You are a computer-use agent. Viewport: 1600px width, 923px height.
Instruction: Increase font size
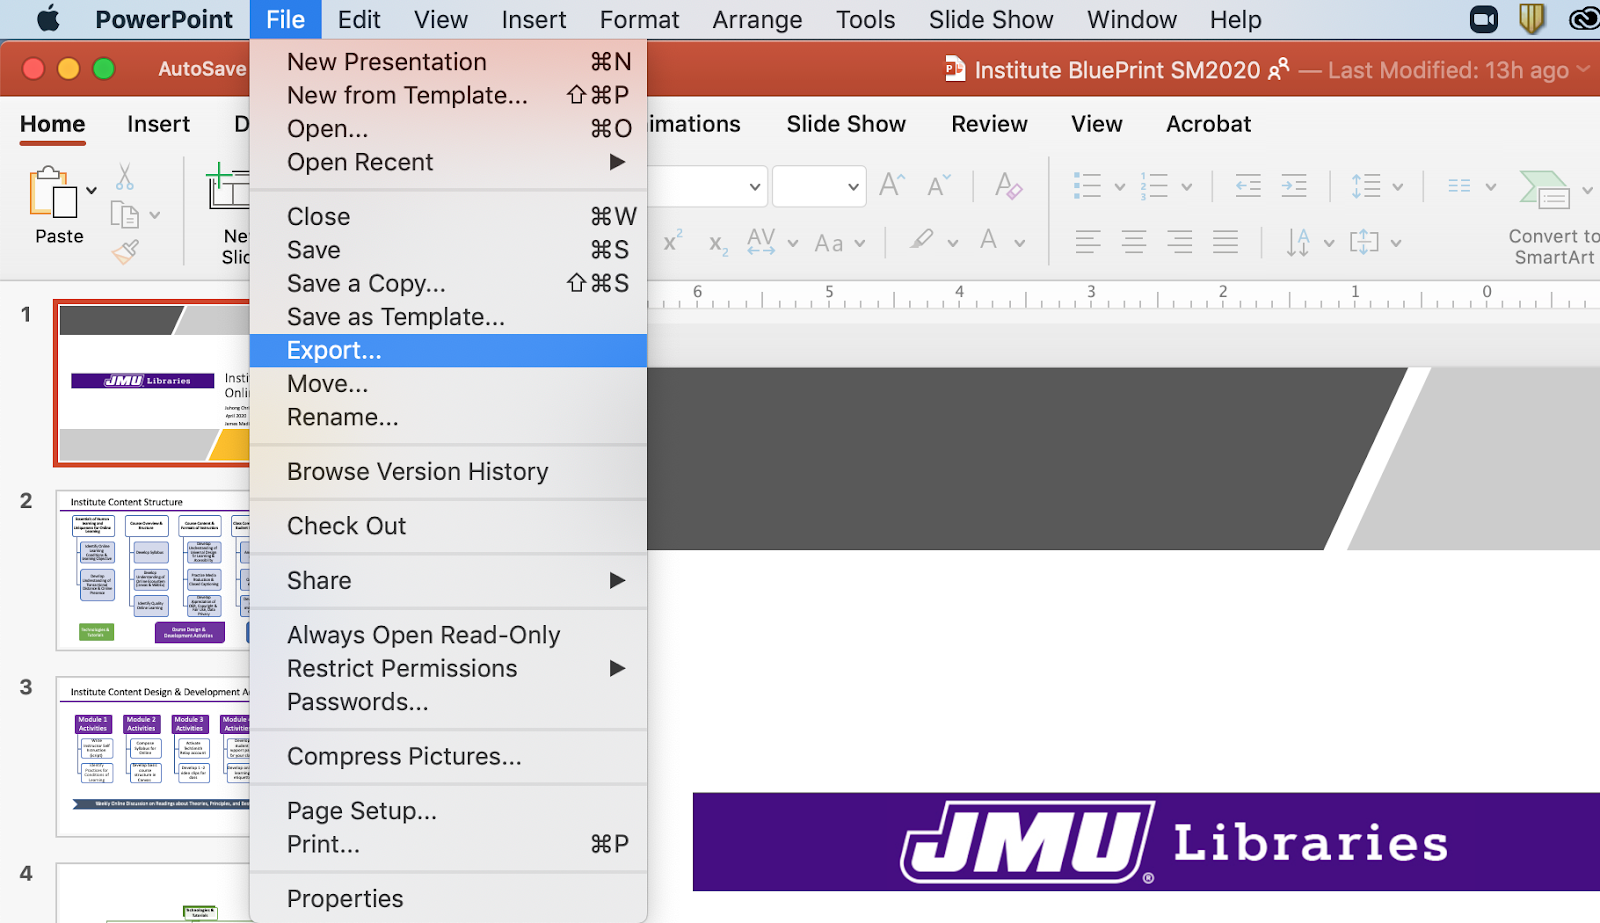(x=891, y=185)
